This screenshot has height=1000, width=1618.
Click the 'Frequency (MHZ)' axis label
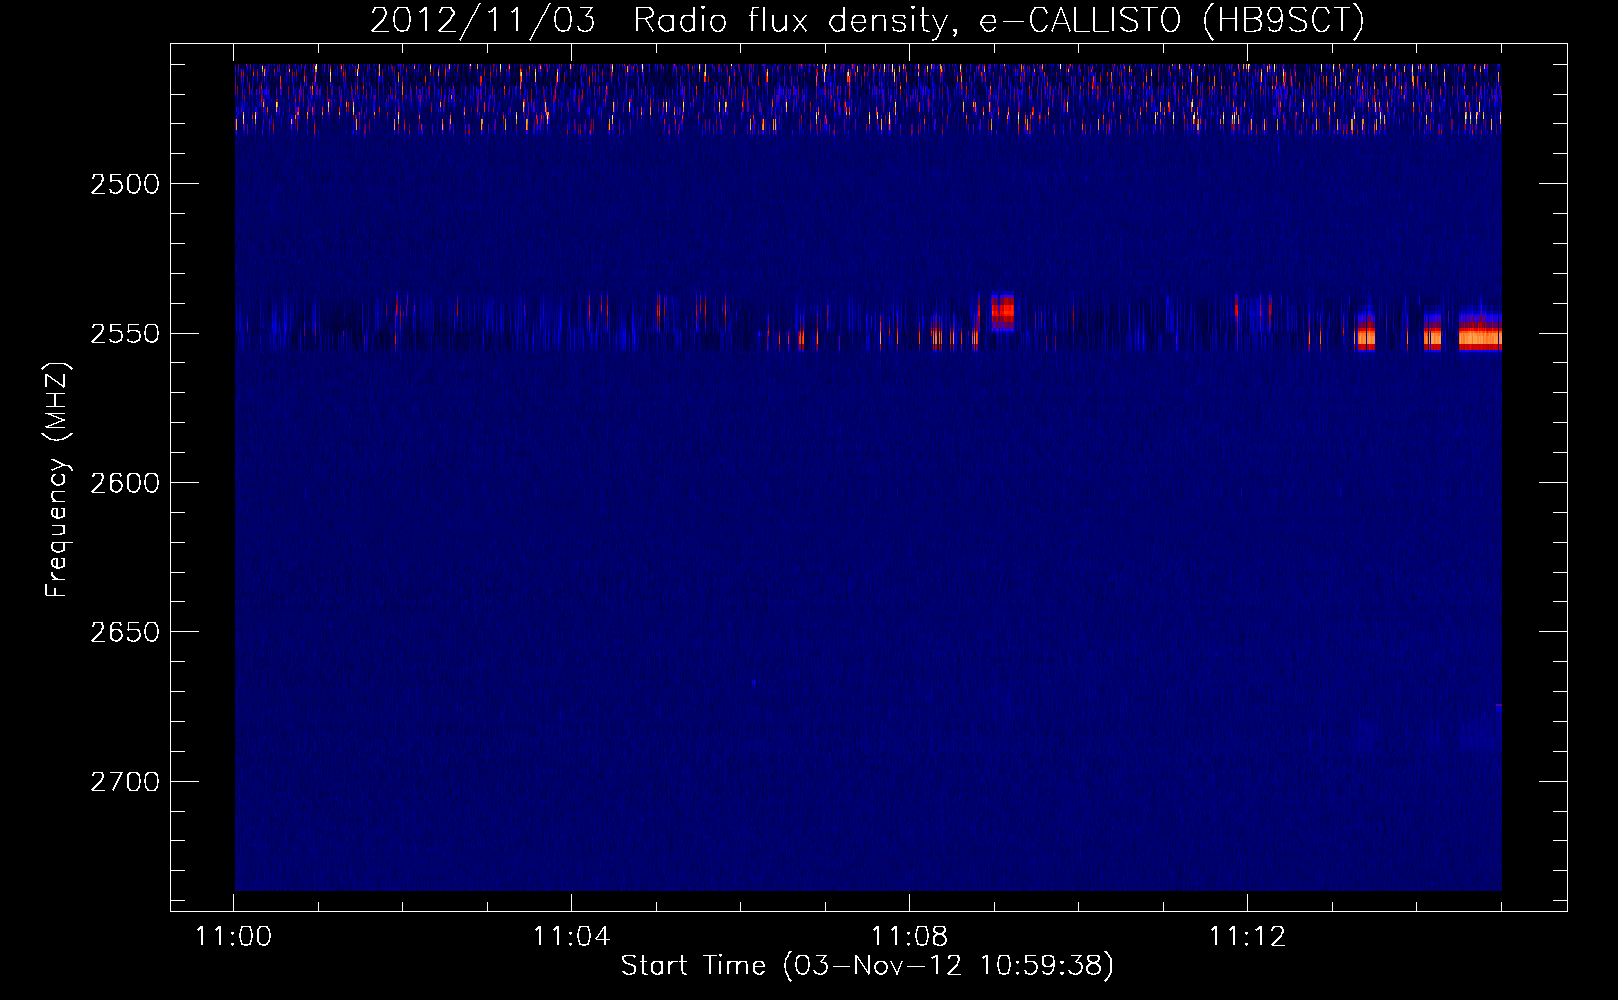[x=57, y=480]
